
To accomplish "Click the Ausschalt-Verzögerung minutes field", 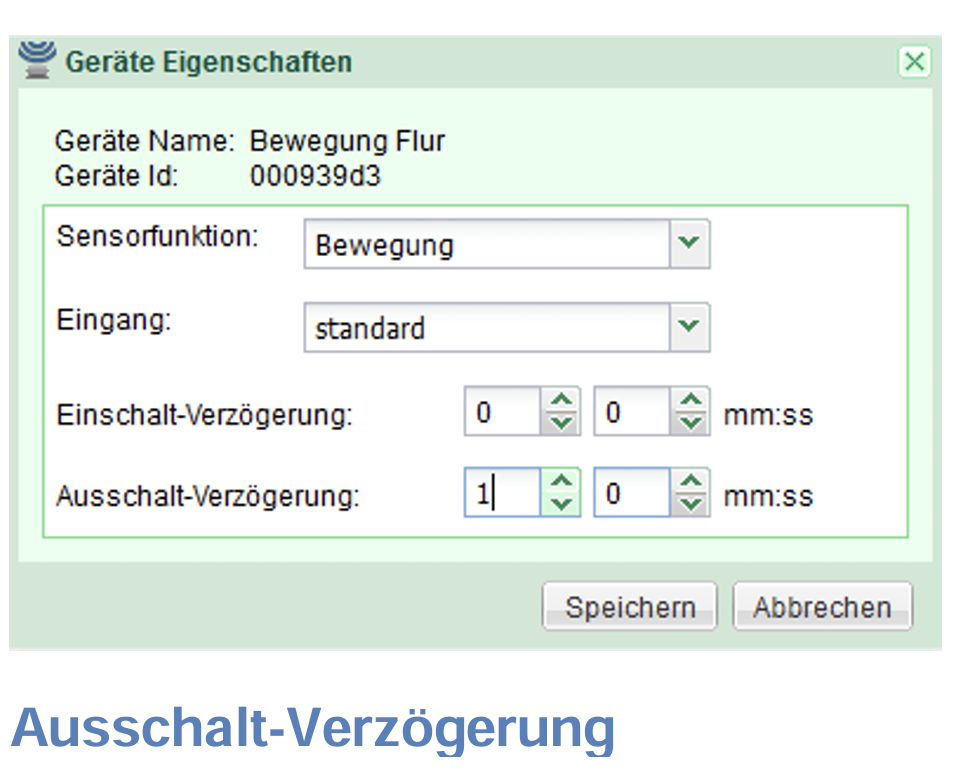I will 502,494.
